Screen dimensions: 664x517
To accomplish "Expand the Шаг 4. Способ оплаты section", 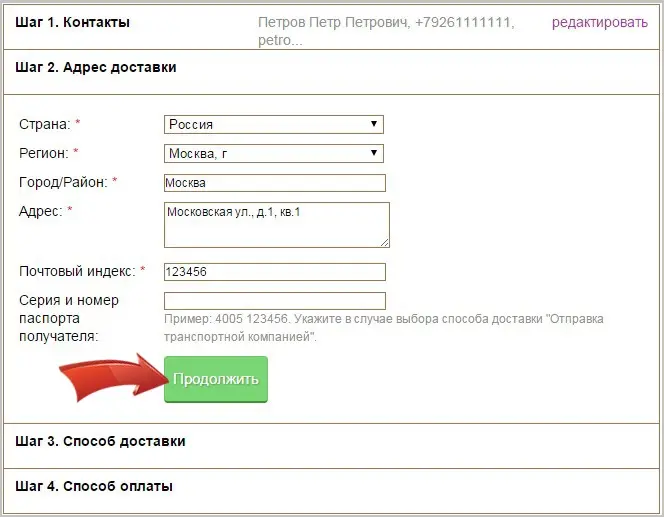I will (94, 486).
